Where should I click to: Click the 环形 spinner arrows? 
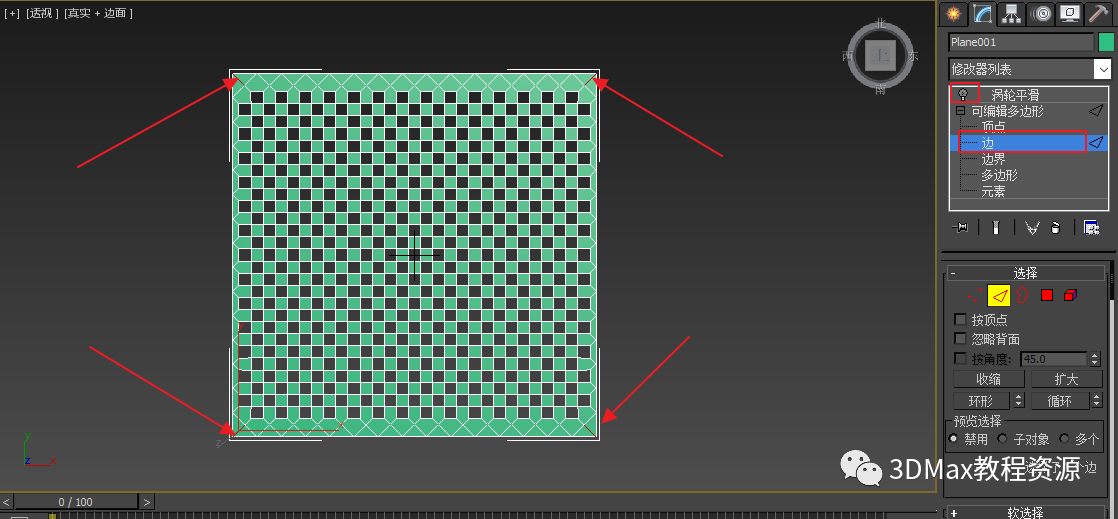(x=1019, y=401)
